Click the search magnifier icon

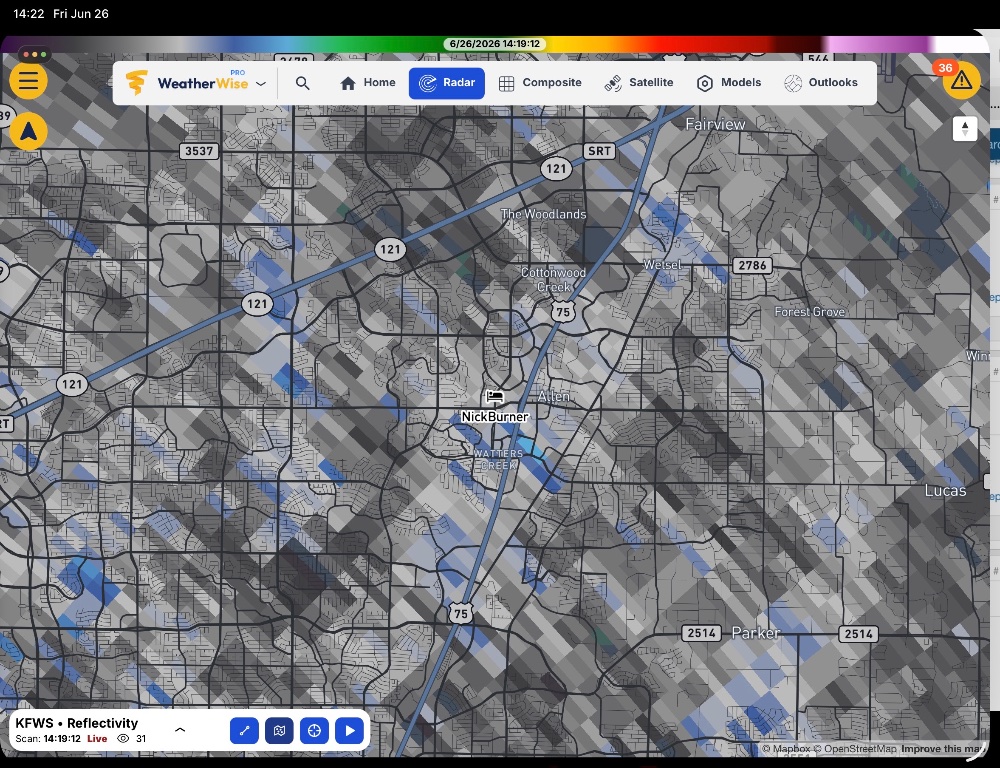tap(303, 83)
